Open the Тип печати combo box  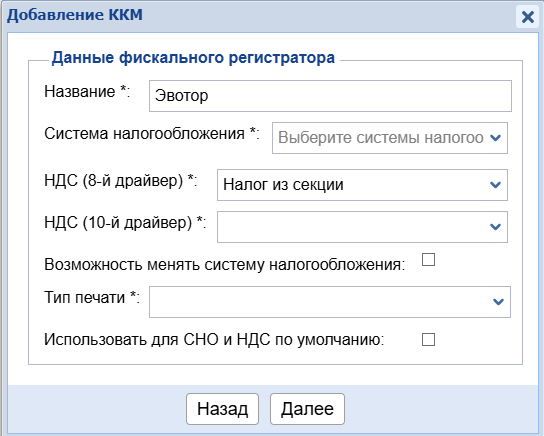point(330,302)
